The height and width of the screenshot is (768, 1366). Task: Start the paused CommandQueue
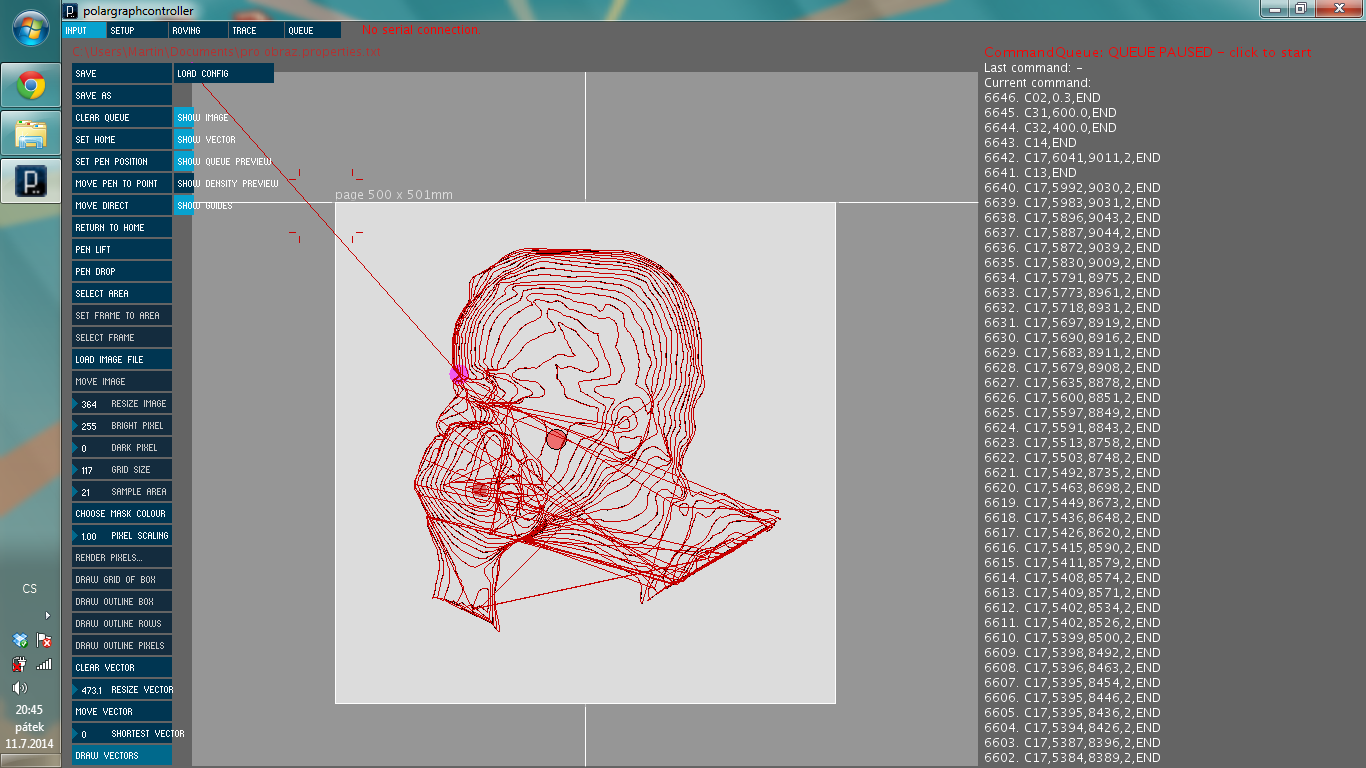[1148, 52]
